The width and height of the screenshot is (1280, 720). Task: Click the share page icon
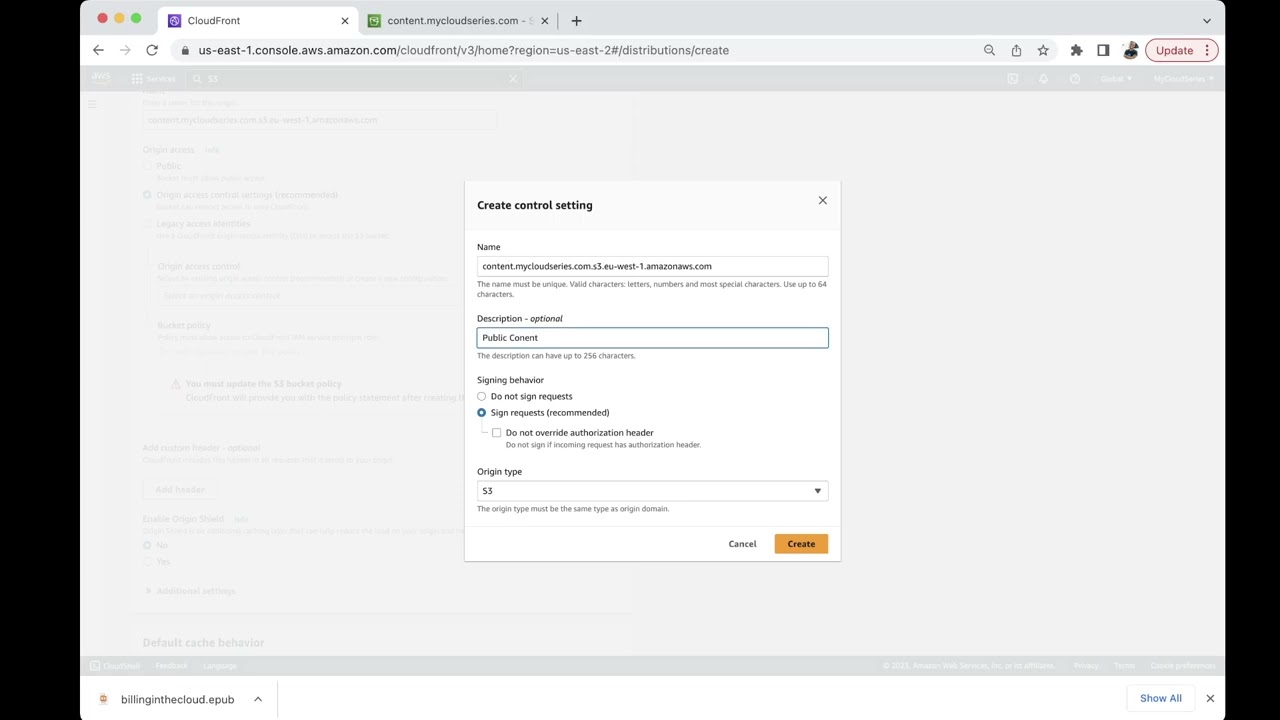tap(1016, 50)
